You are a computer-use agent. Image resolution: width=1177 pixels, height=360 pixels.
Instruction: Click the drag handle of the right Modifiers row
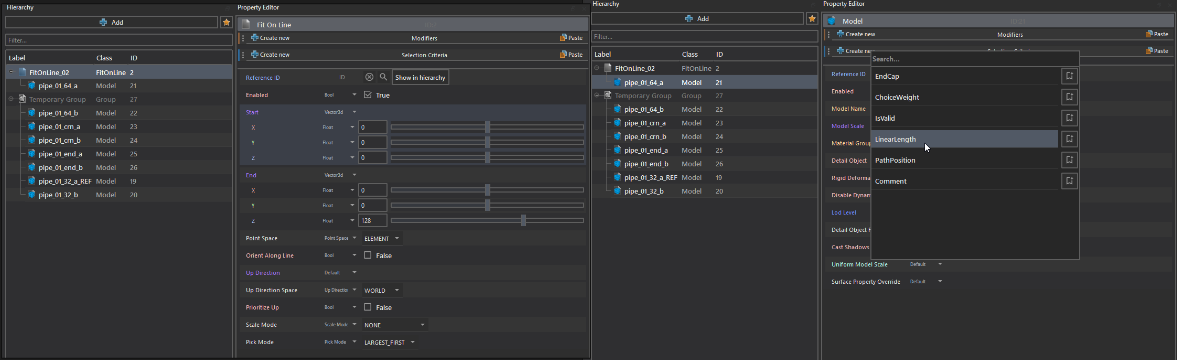click(x=829, y=34)
